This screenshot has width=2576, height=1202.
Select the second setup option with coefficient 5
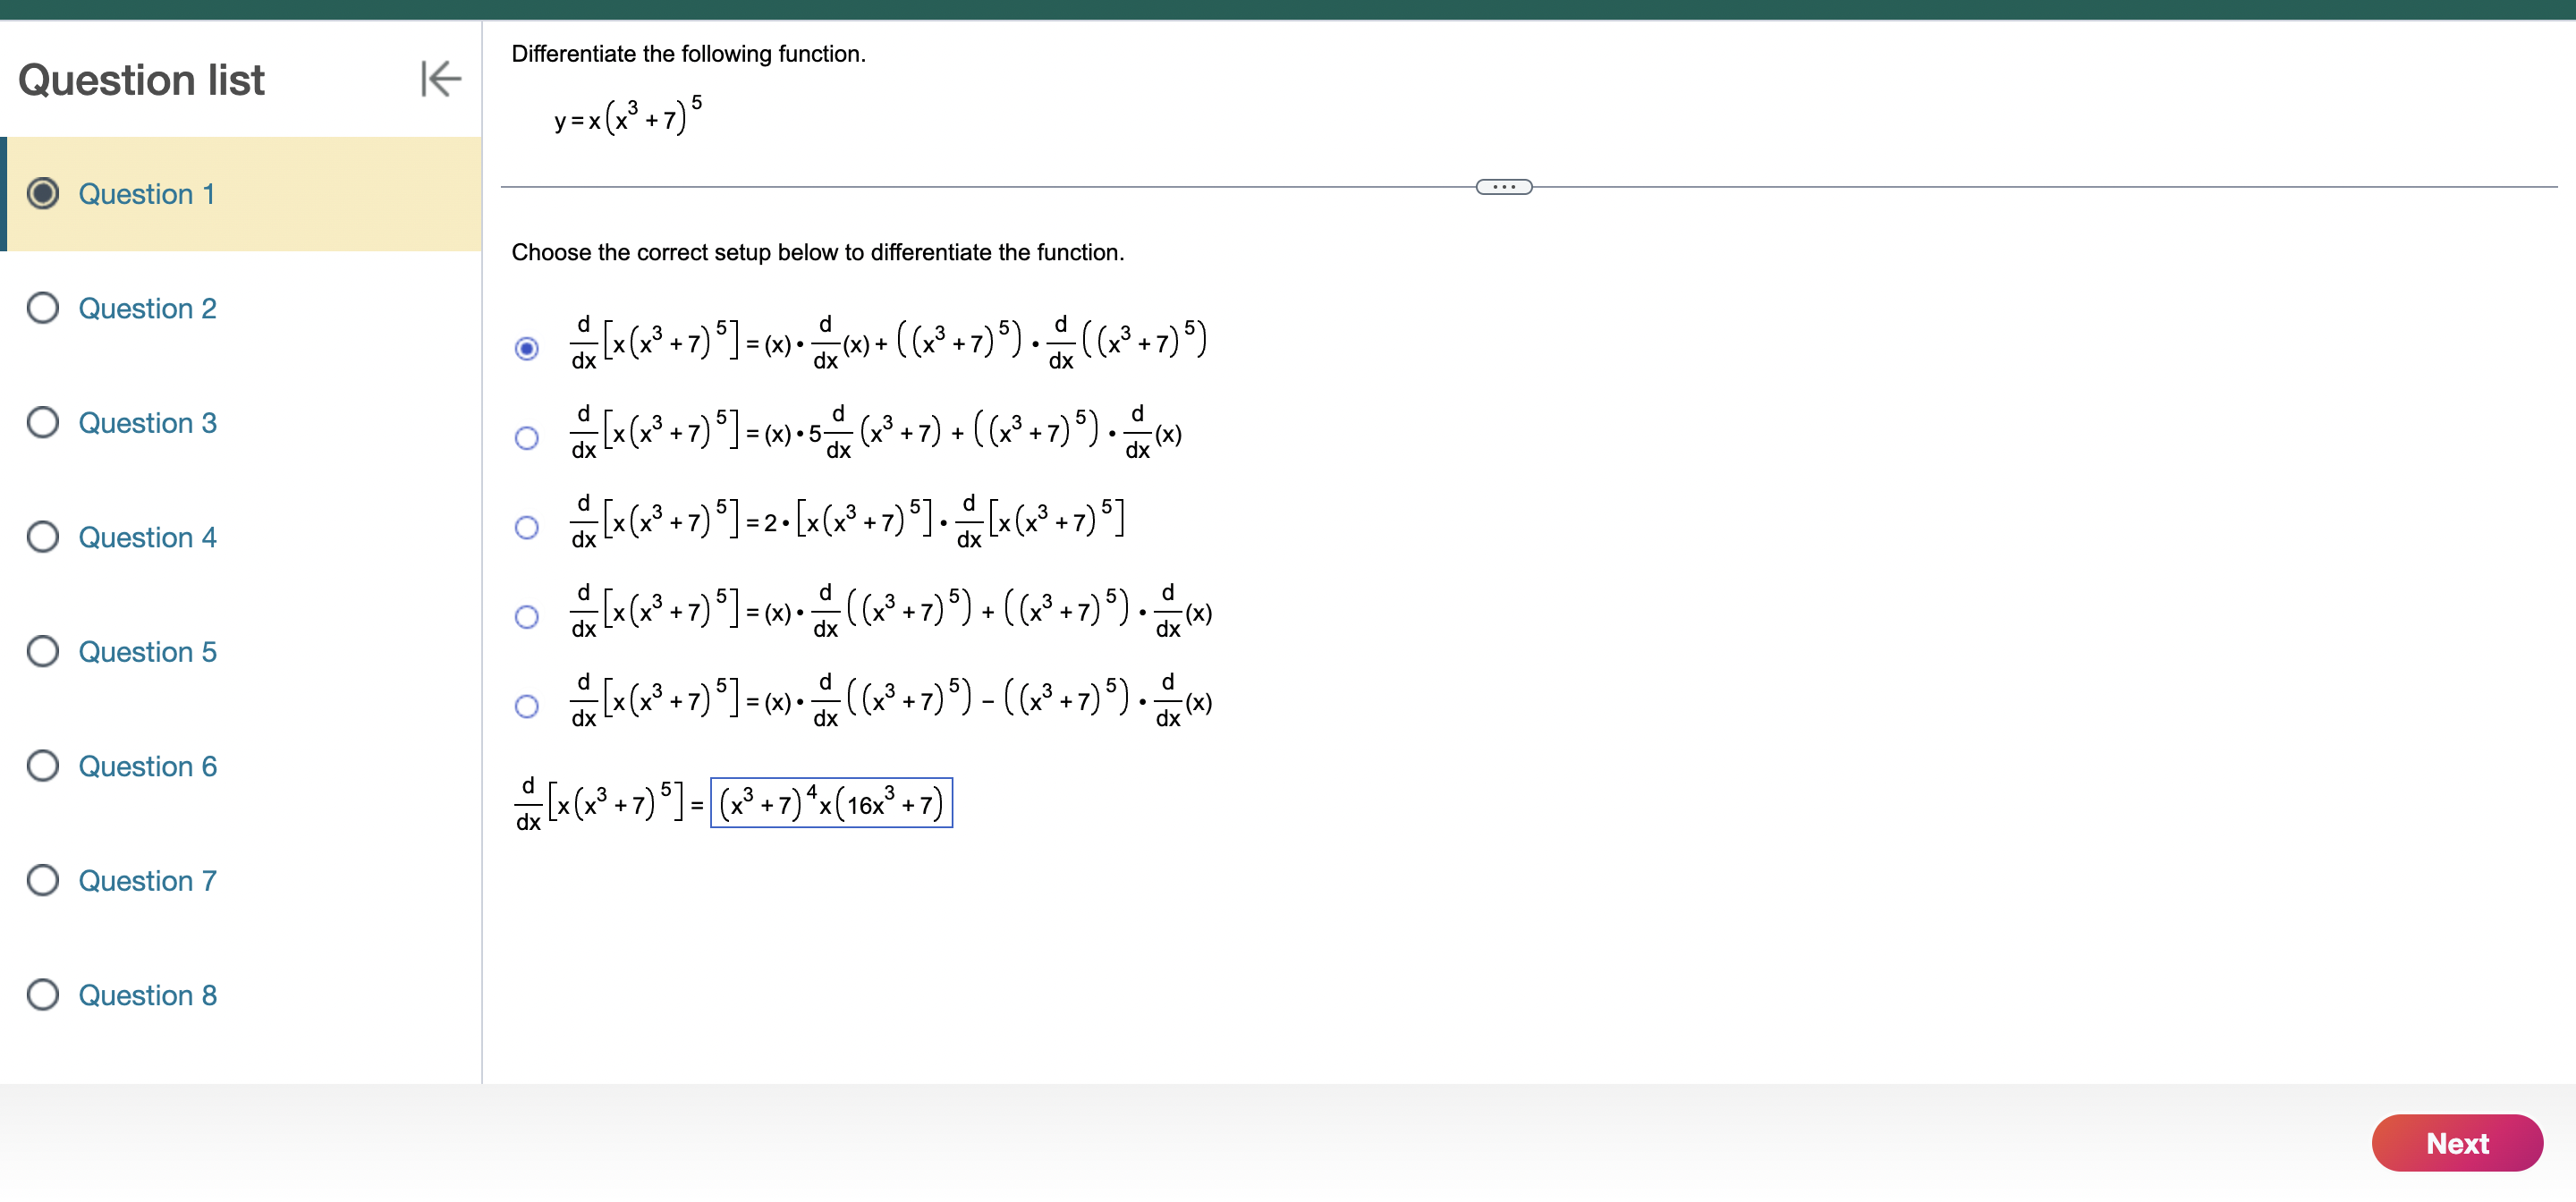point(527,437)
